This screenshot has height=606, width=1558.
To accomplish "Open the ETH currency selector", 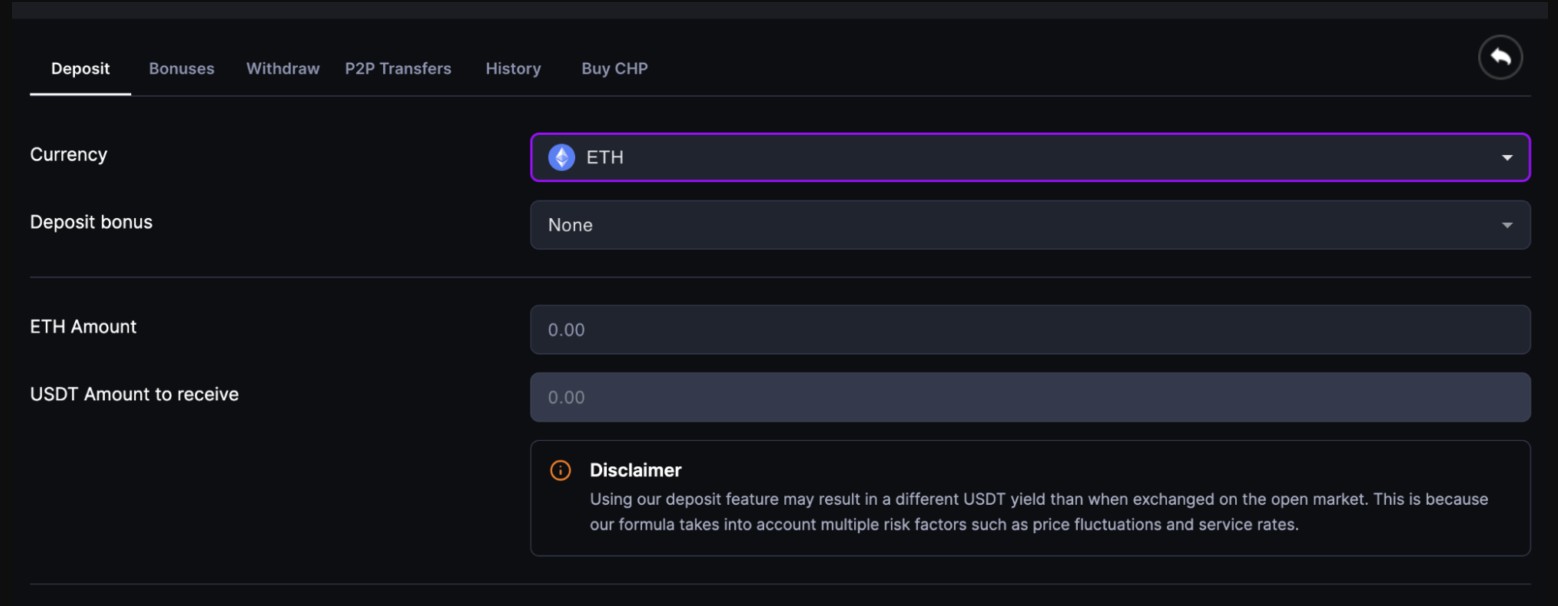I will click(x=1029, y=157).
